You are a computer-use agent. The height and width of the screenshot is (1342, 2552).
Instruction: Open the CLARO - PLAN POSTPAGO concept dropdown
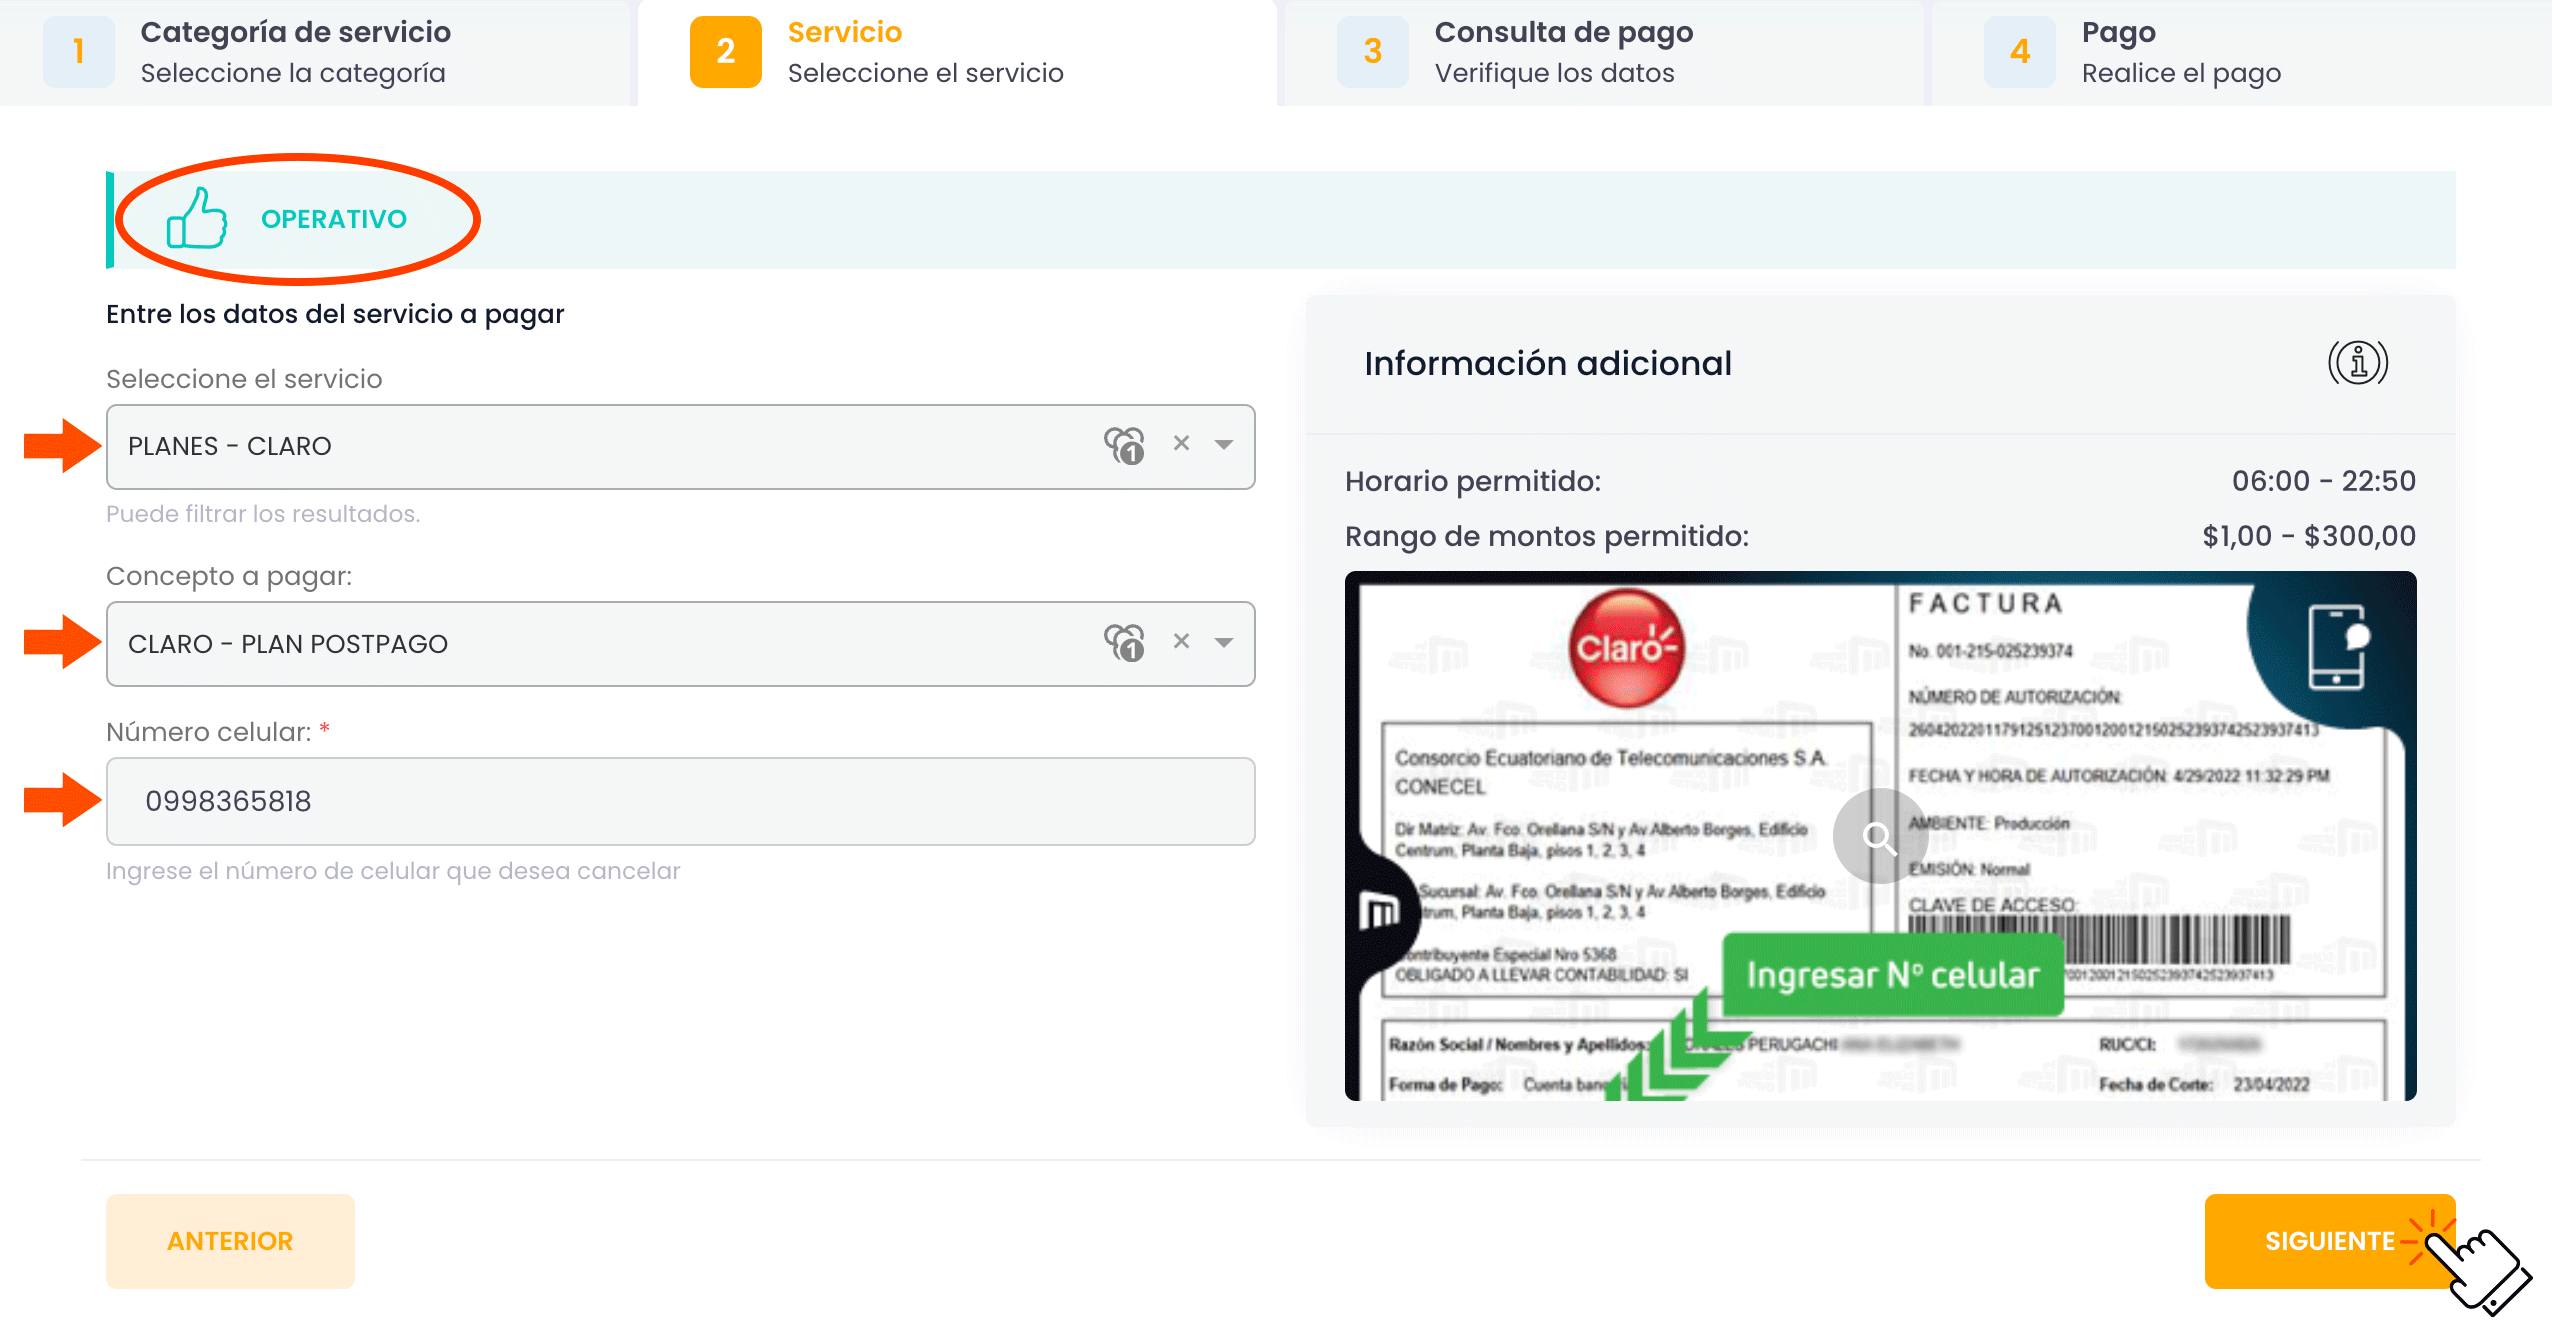(680, 644)
